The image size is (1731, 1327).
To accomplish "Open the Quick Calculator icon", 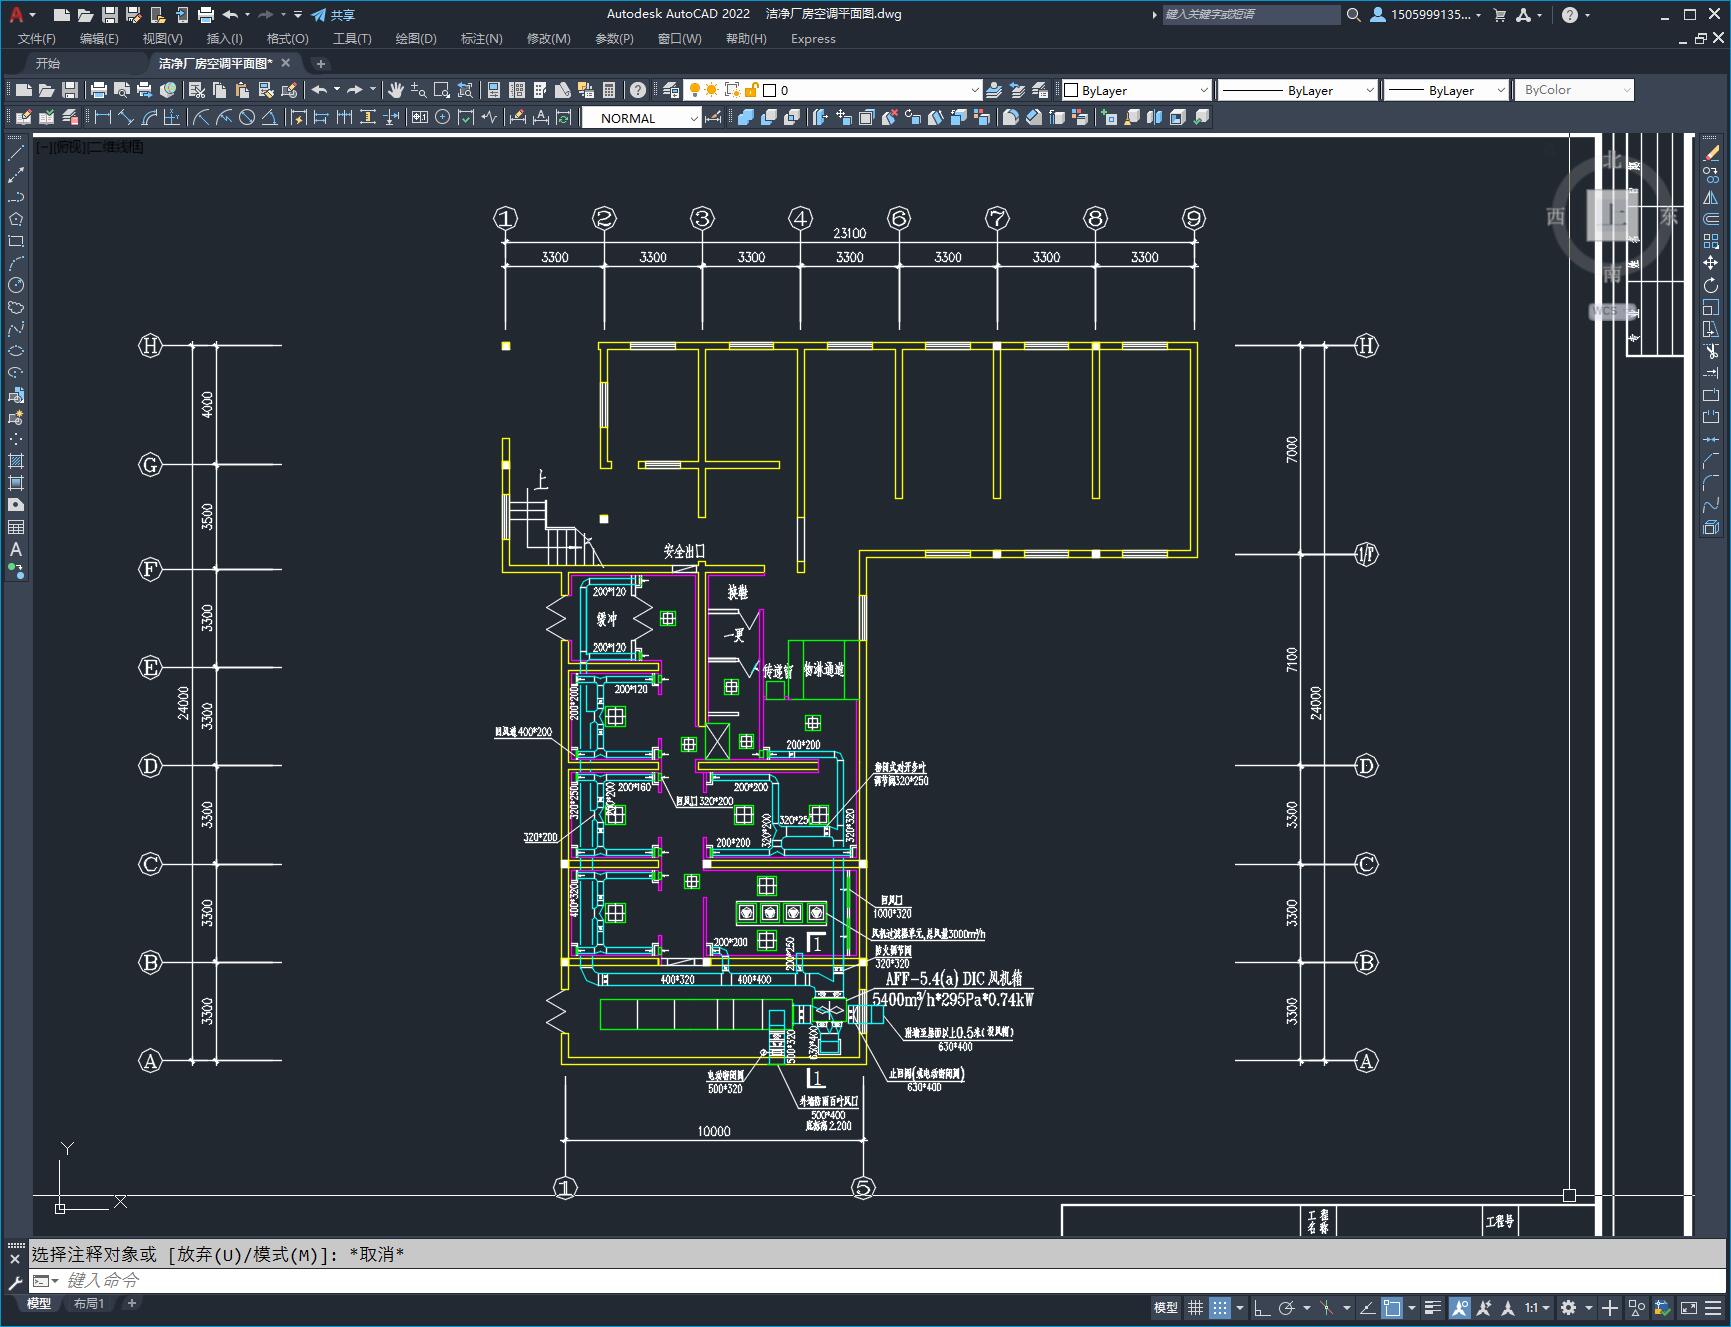I will point(609,90).
